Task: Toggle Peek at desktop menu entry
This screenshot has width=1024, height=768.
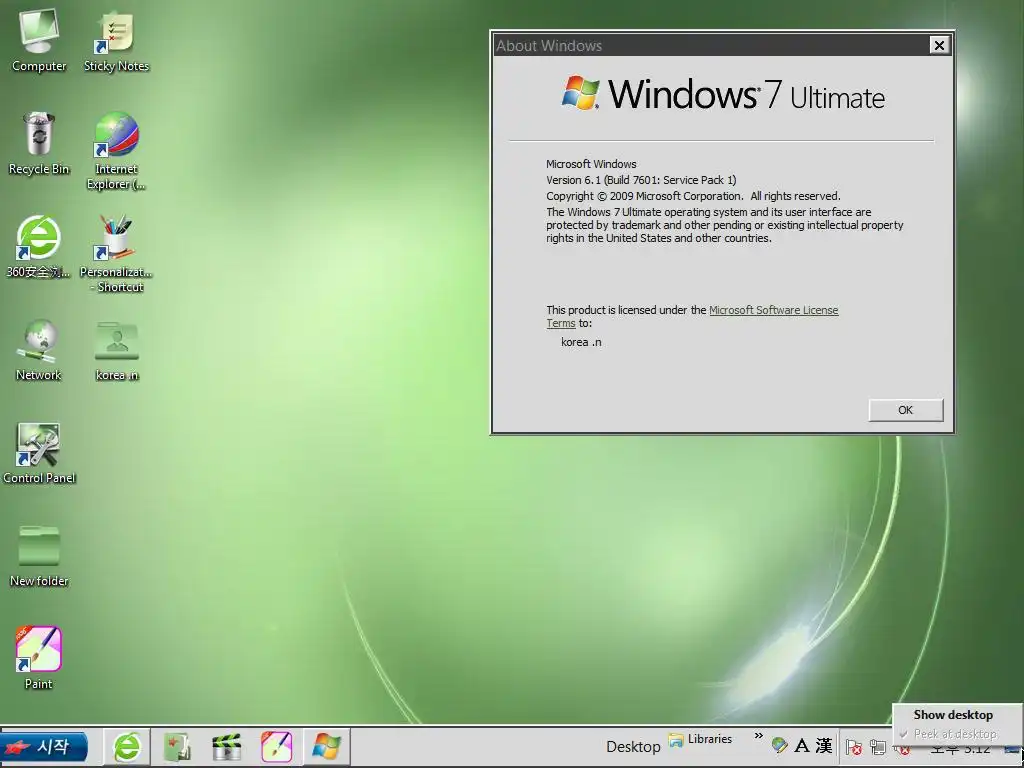Action: [955, 734]
